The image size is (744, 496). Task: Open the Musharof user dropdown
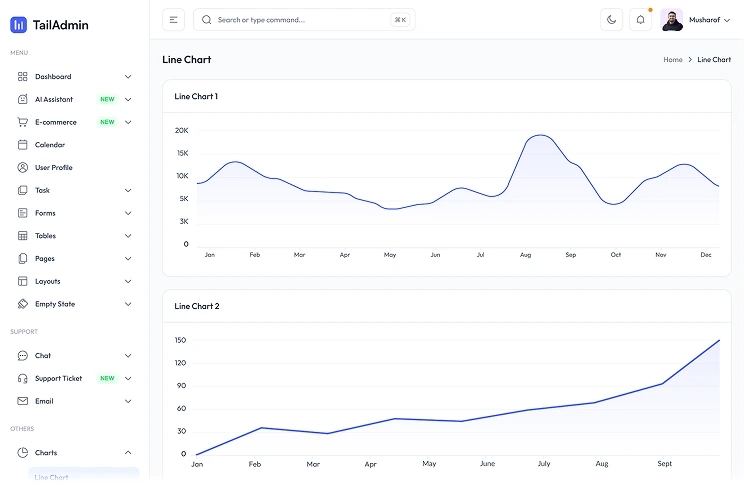point(696,20)
